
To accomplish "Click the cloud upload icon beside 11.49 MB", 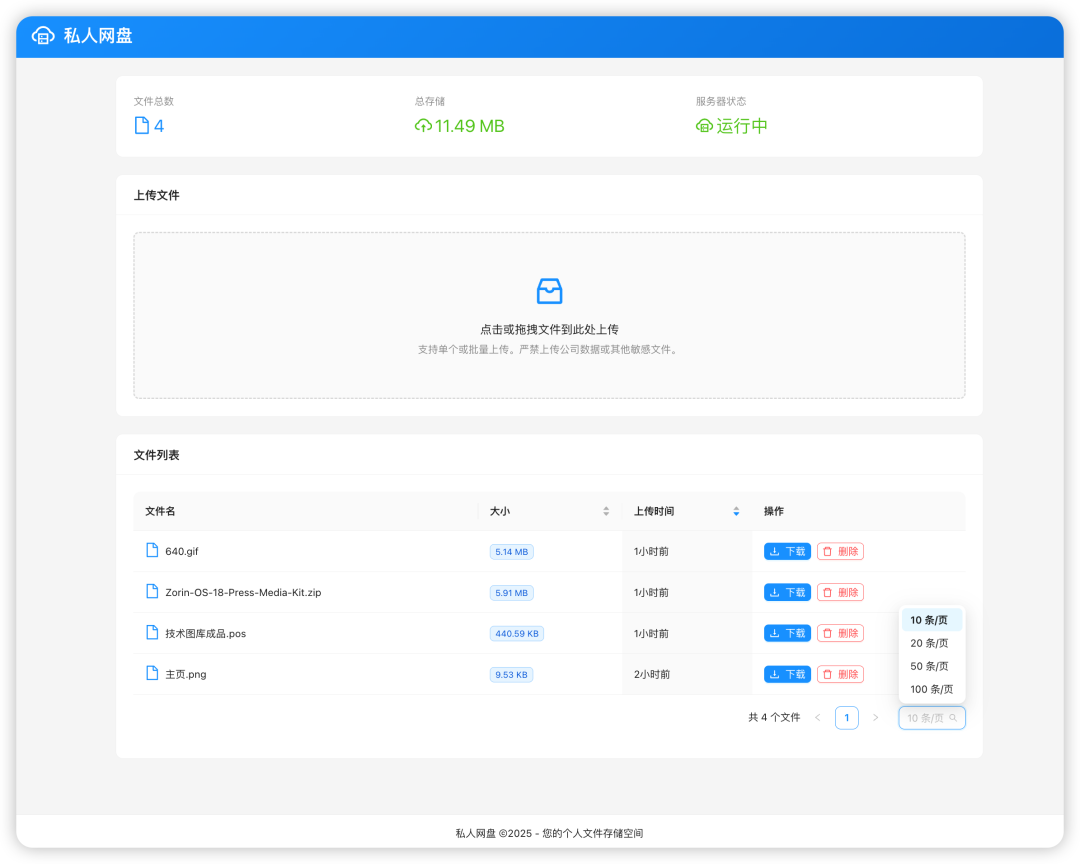I will click(x=423, y=126).
